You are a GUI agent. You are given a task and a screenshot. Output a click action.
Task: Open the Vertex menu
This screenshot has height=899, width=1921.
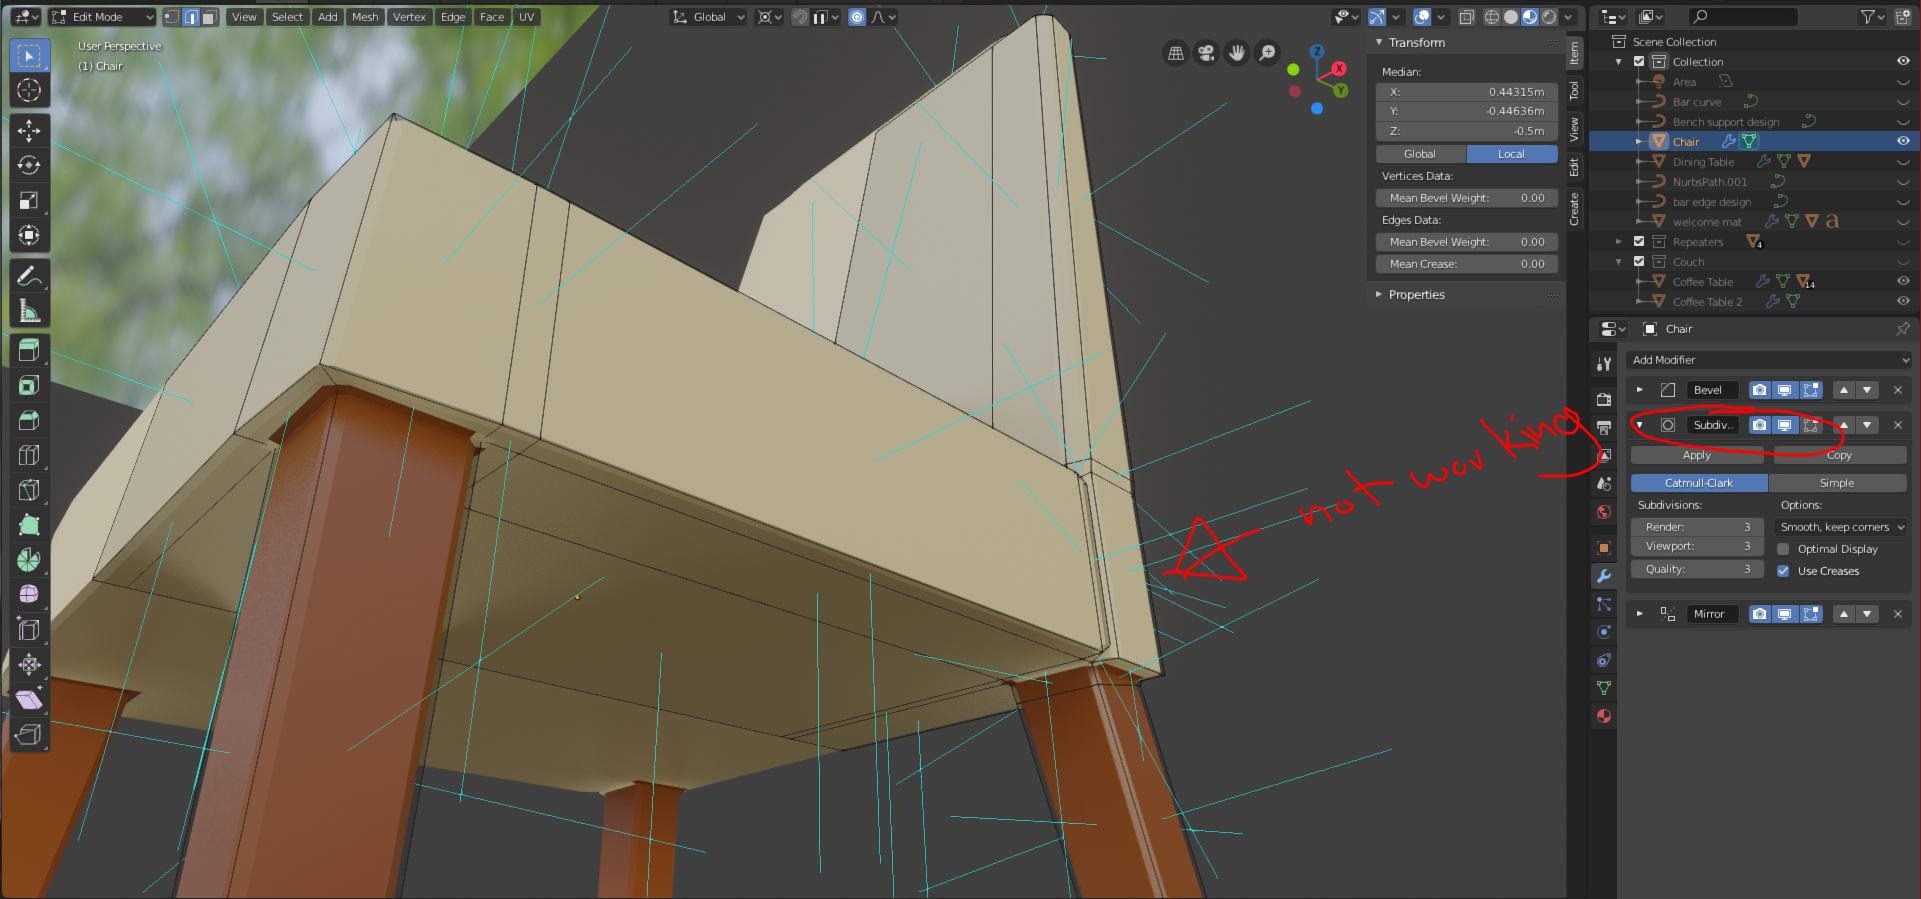click(409, 17)
